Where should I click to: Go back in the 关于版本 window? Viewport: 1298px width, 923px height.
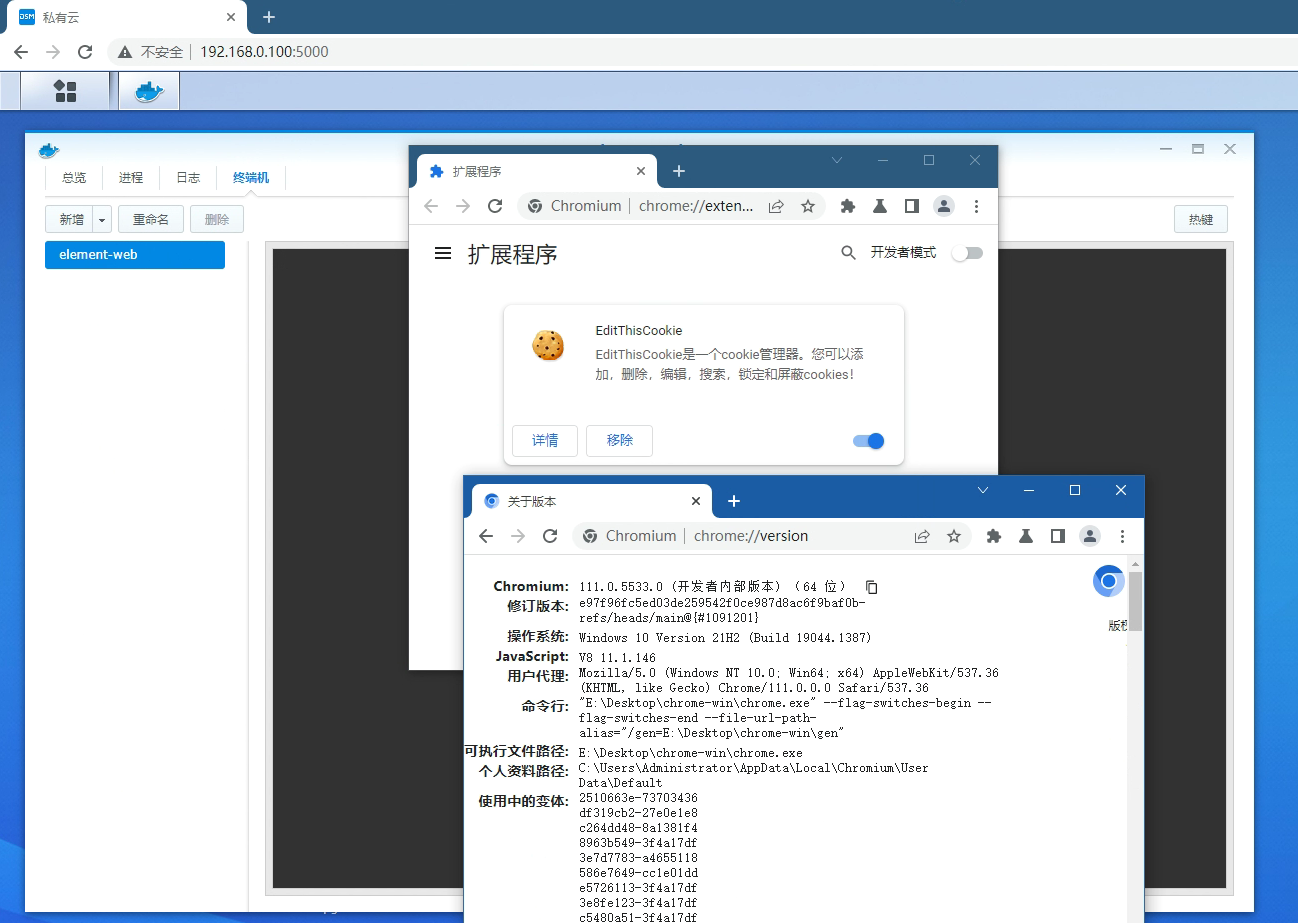[486, 536]
